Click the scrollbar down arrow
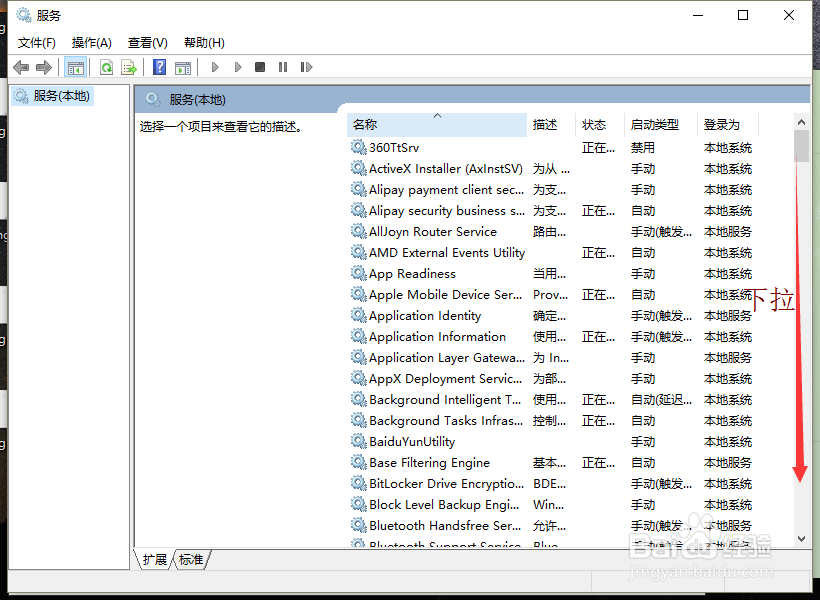Screen dimensions: 820x600 801,538
